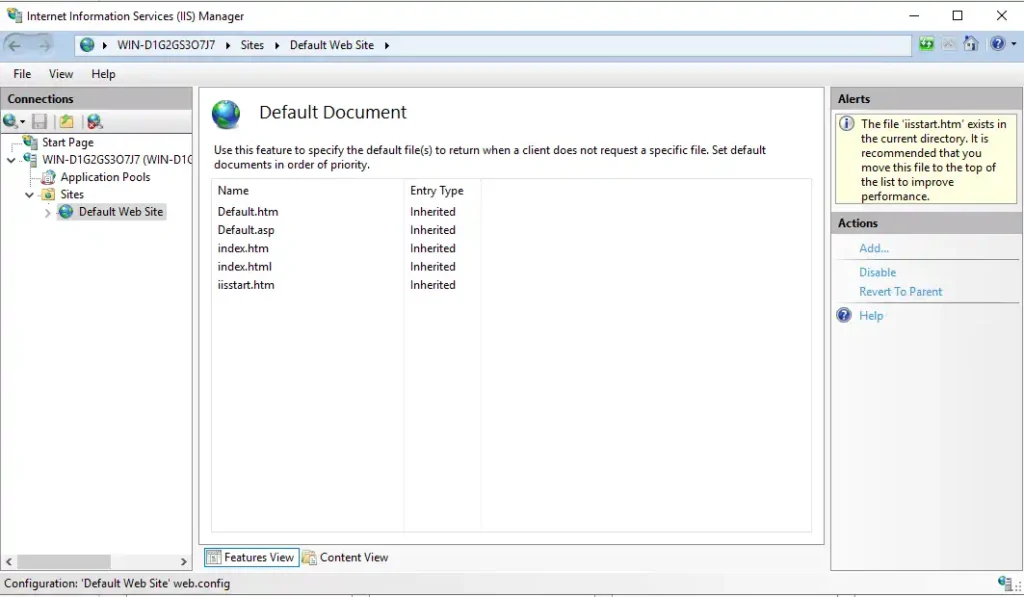
Task: Expand the Default Web Site node
Action: point(48,212)
